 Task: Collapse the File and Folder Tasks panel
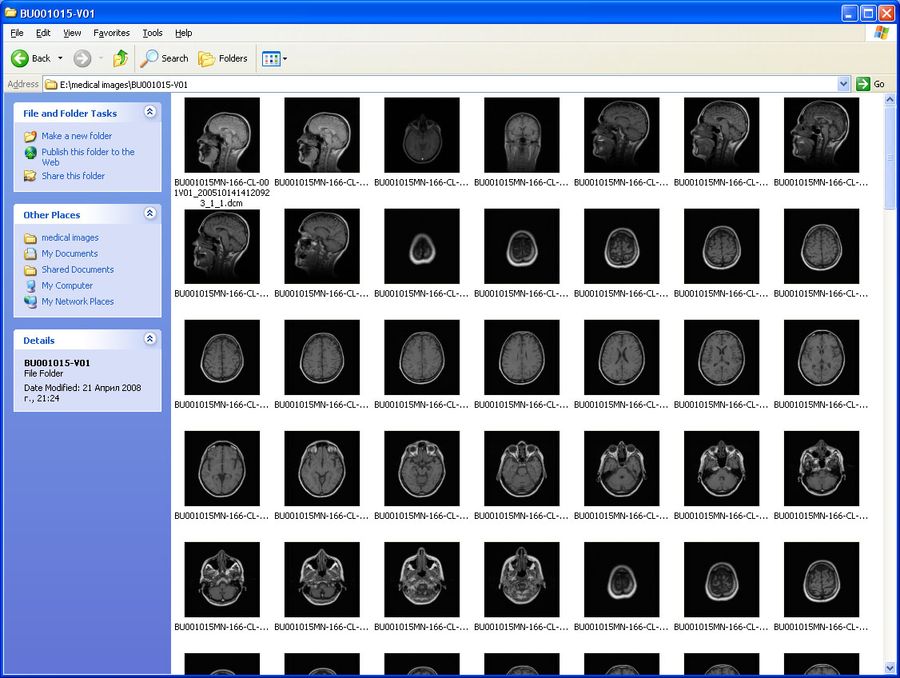coord(150,112)
